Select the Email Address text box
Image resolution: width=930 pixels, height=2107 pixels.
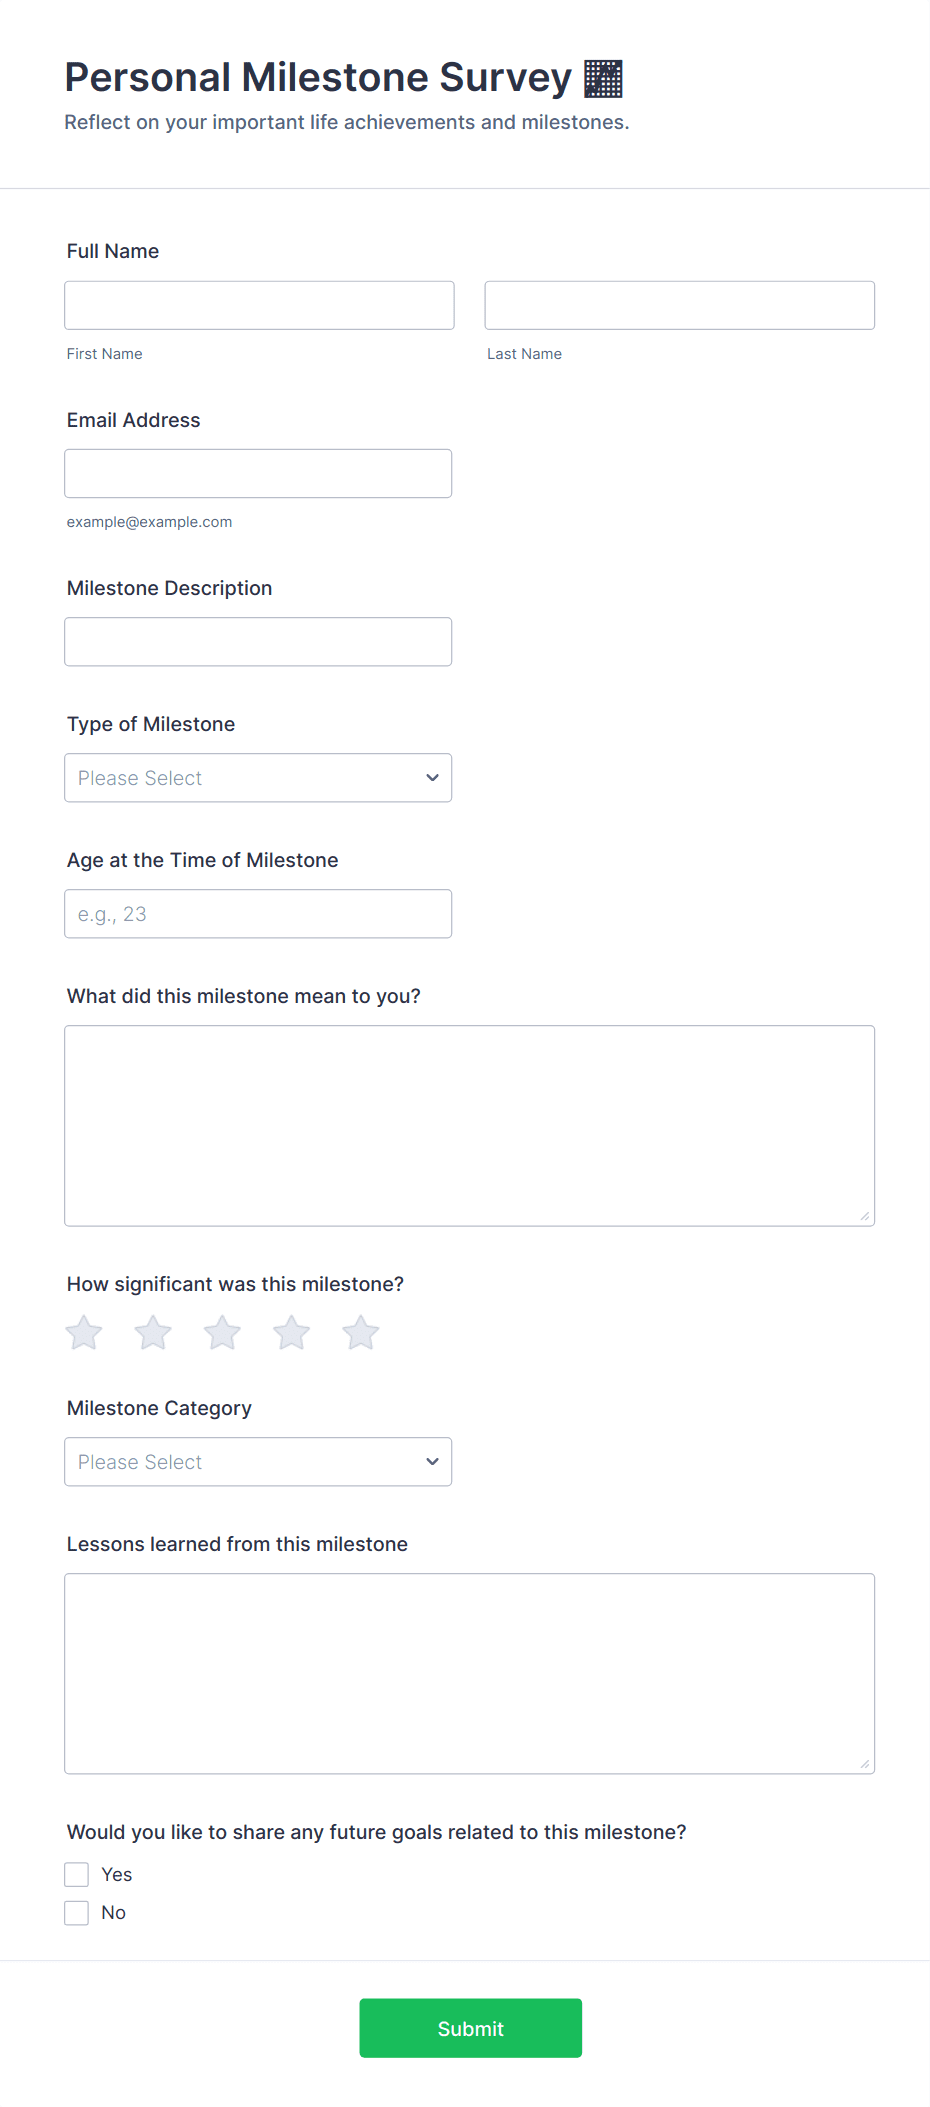tap(258, 473)
